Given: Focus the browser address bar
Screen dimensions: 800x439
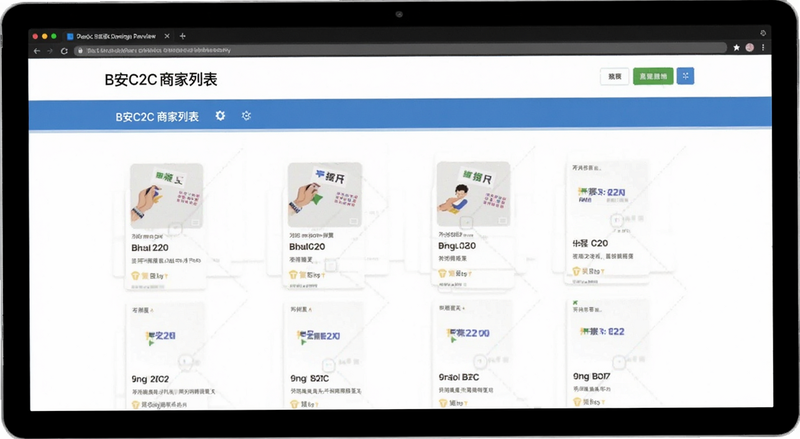Looking at the screenshot, I should click(x=401, y=50).
